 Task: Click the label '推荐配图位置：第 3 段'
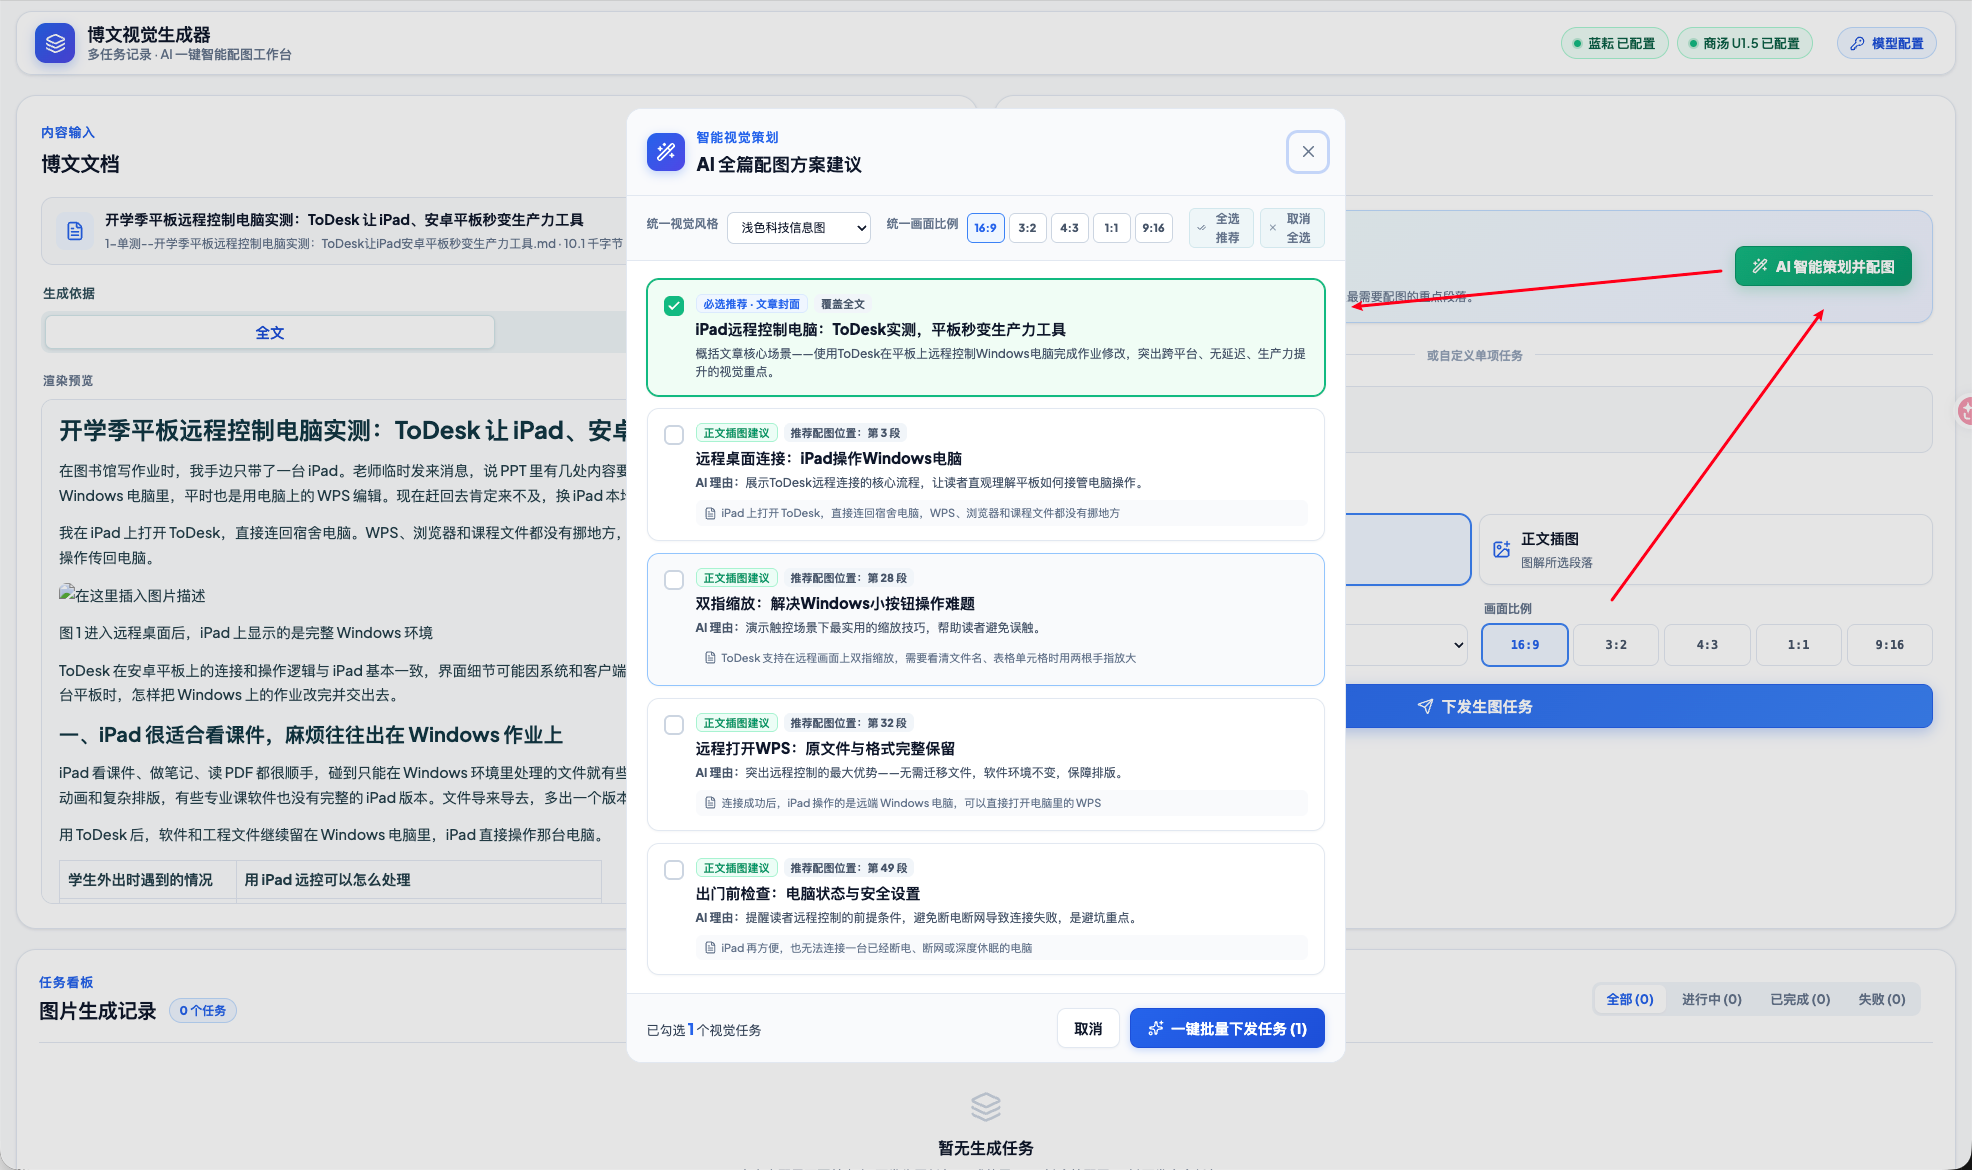(x=845, y=433)
